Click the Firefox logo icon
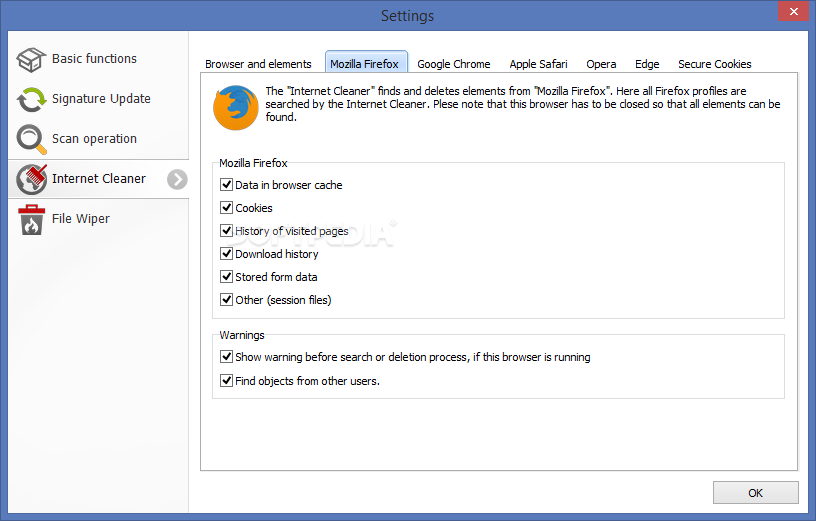 click(236, 107)
